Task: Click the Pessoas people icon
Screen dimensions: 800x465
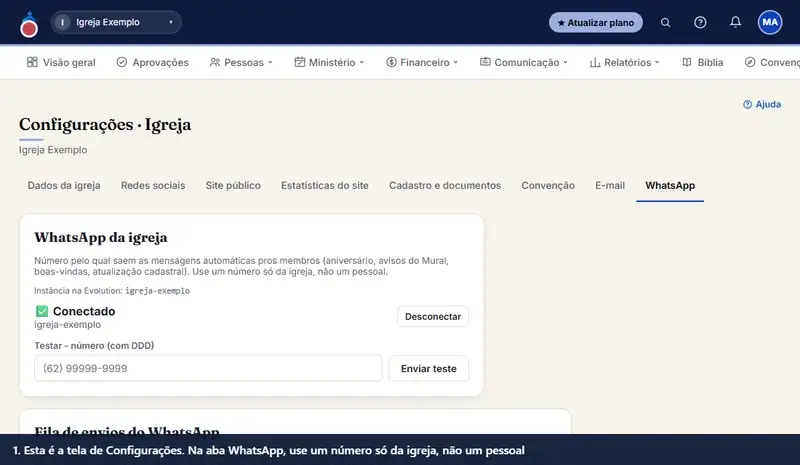Action: pos(215,62)
